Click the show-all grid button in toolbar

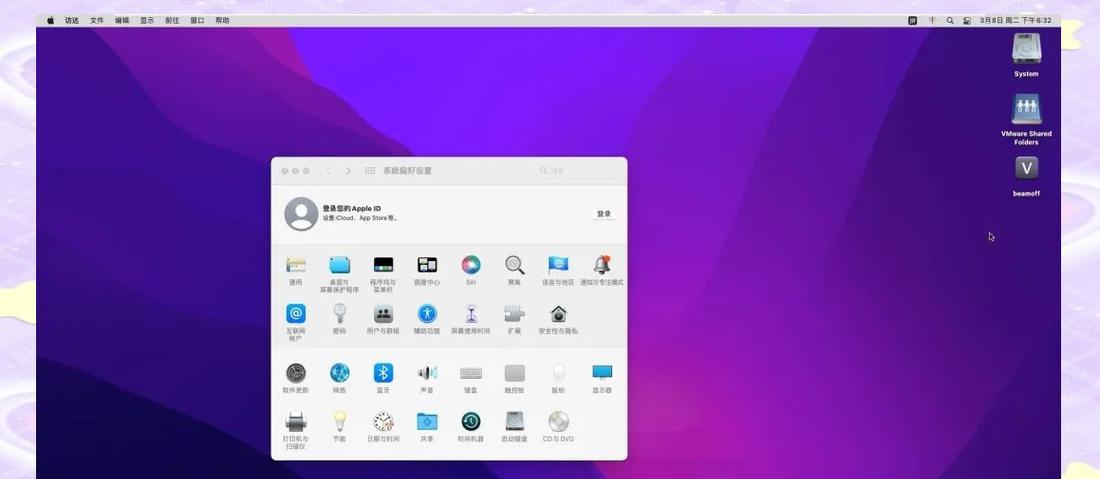click(x=370, y=171)
